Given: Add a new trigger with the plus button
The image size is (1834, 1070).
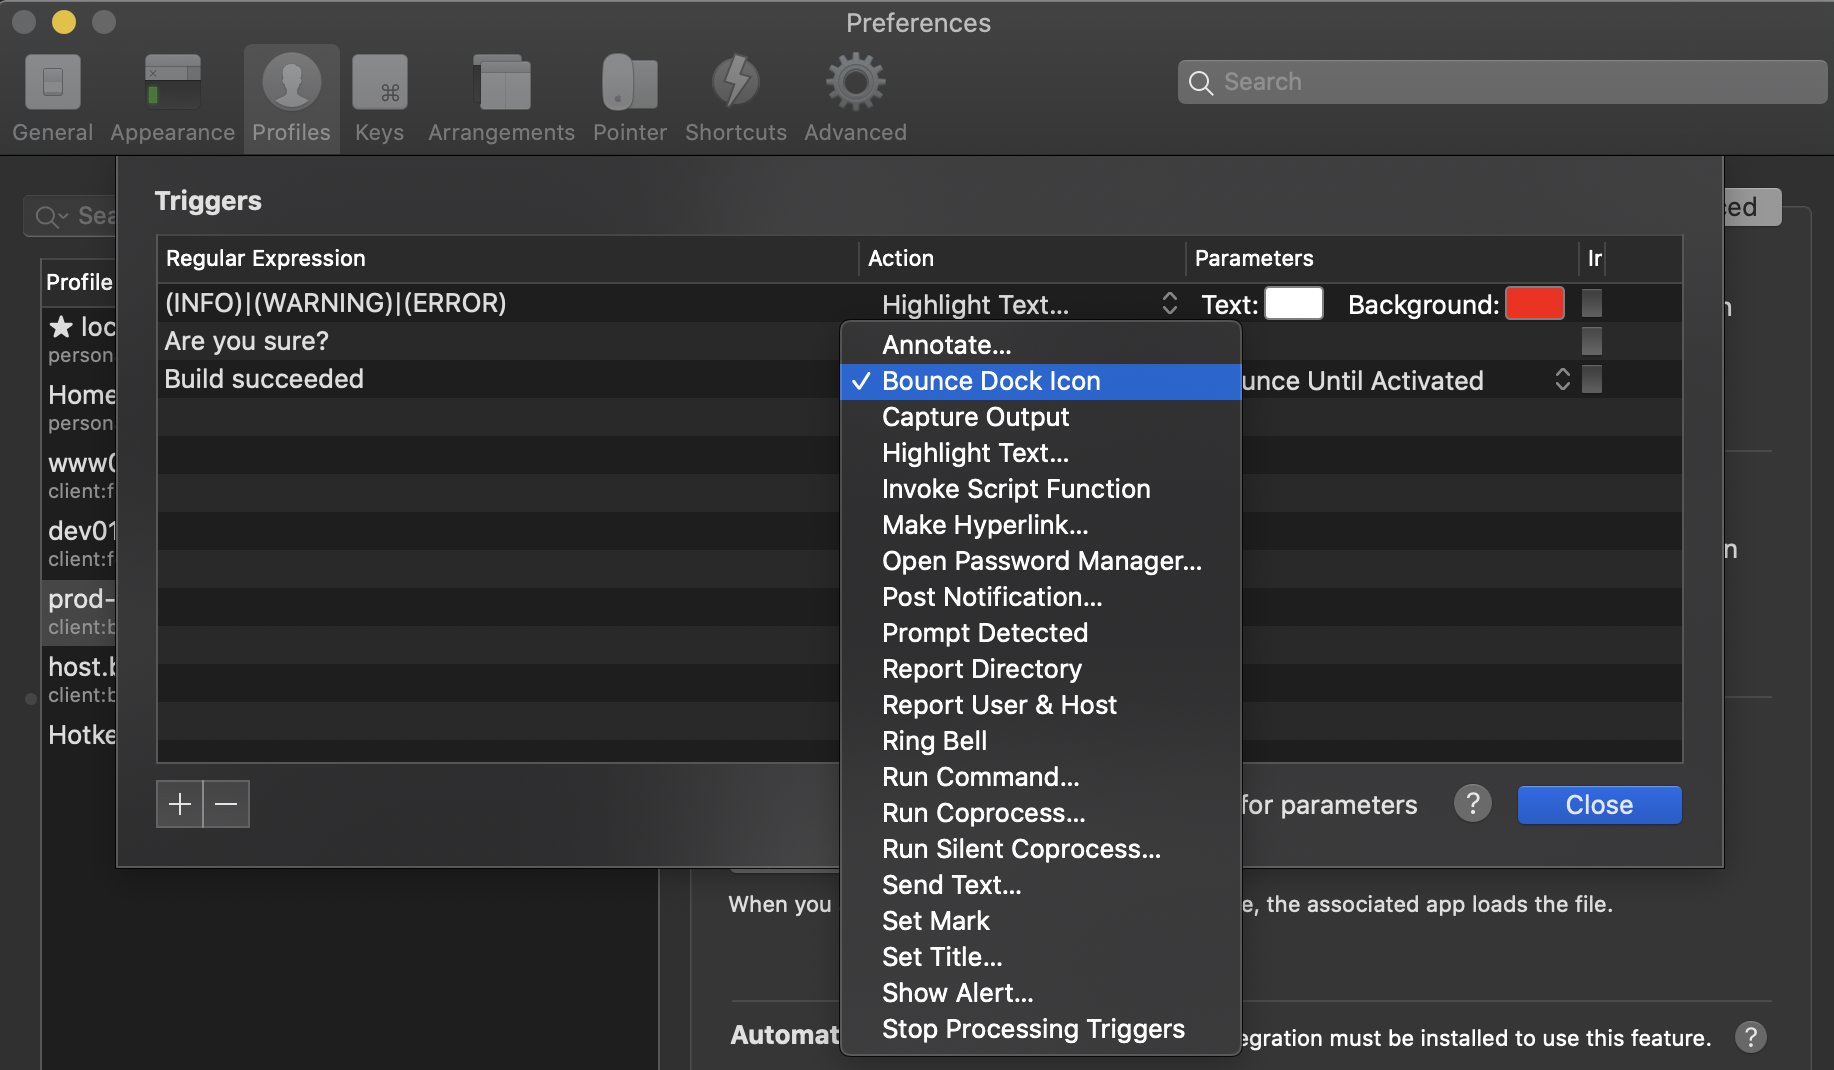Looking at the screenshot, I should click(x=180, y=804).
